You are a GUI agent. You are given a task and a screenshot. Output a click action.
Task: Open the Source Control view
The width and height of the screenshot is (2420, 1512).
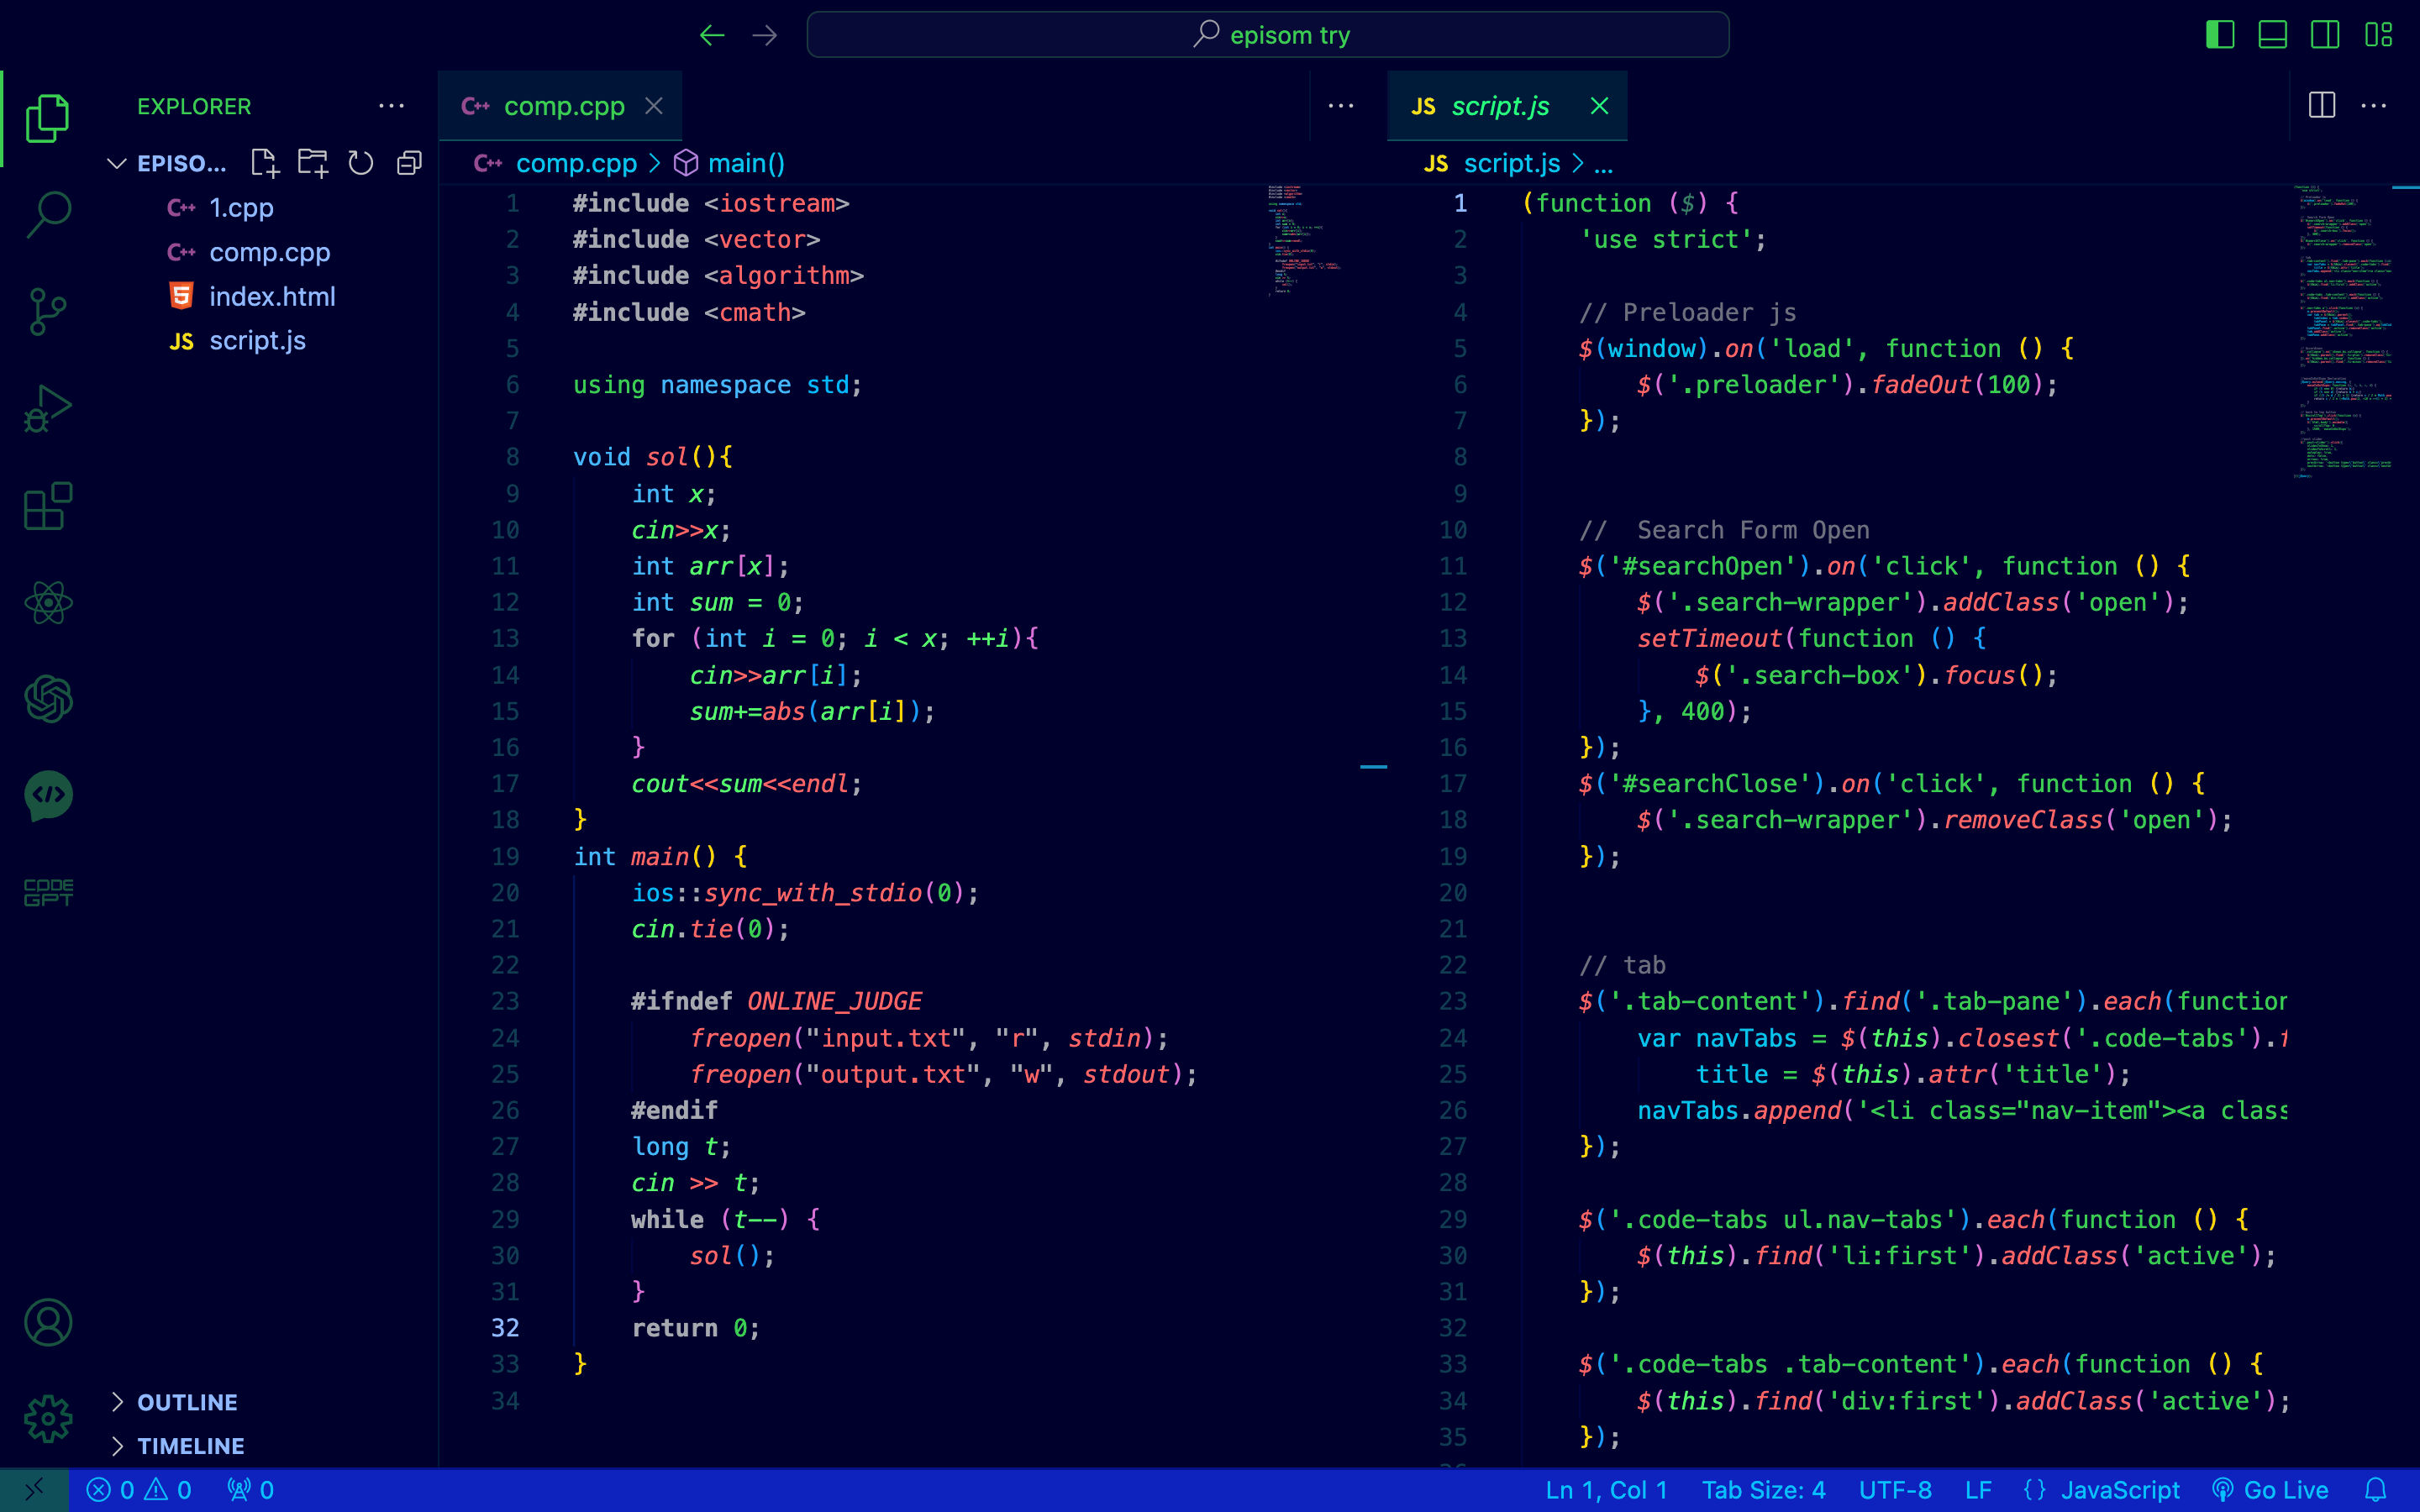(47, 312)
